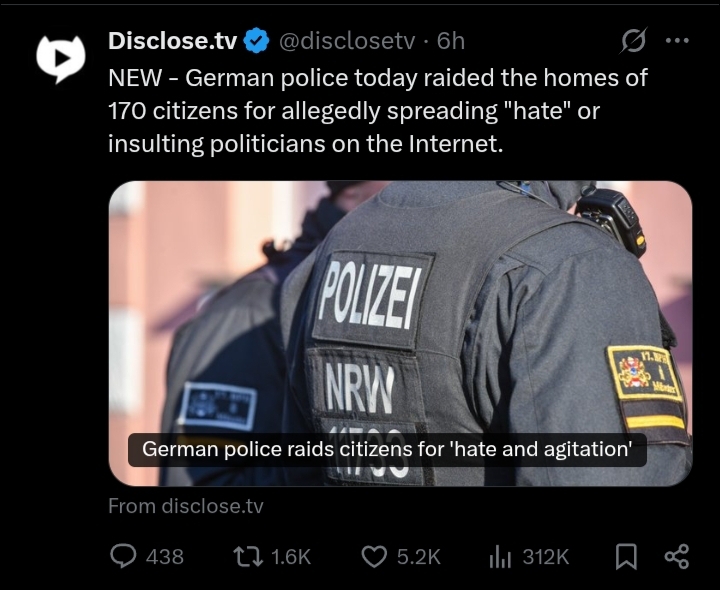
Task: Click the 1.6K reposts count
Action: [x=291, y=557]
